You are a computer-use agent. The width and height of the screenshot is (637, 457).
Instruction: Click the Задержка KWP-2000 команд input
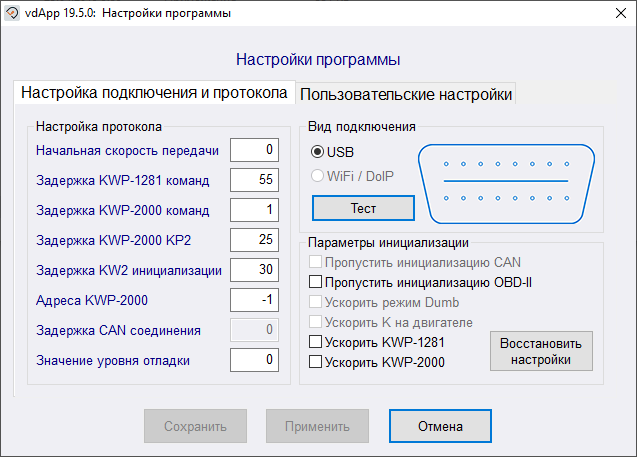point(254,210)
